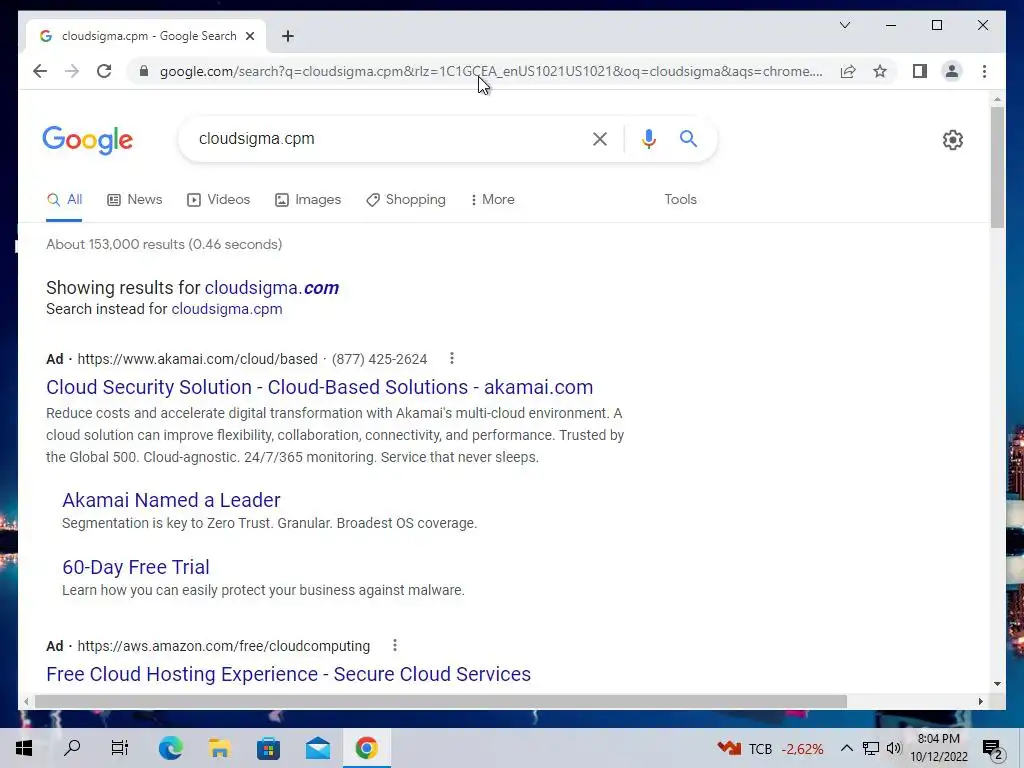The height and width of the screenshot is (768, 1024).
Task: Select the All results tab
Action: 65,200
